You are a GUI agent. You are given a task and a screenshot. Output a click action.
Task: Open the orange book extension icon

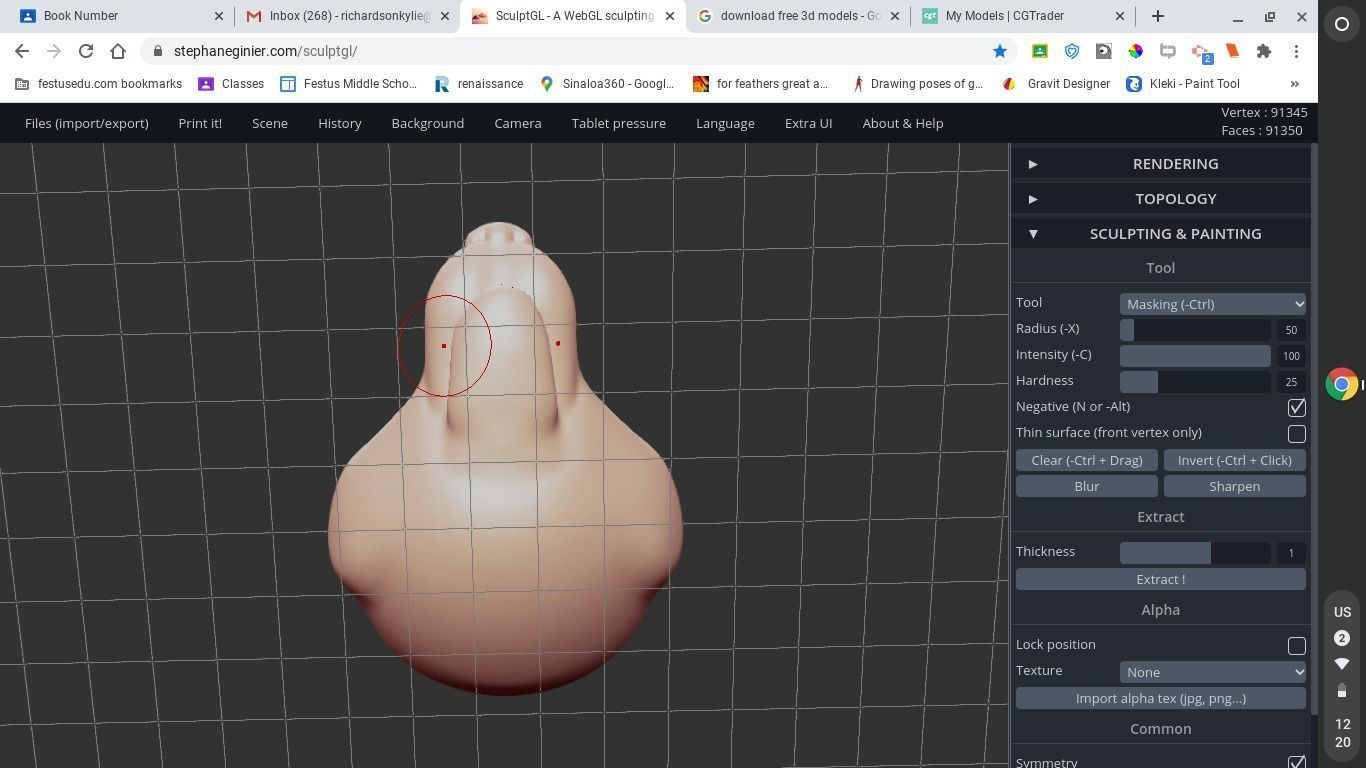pyautogui.click(x=1232, y=51)
